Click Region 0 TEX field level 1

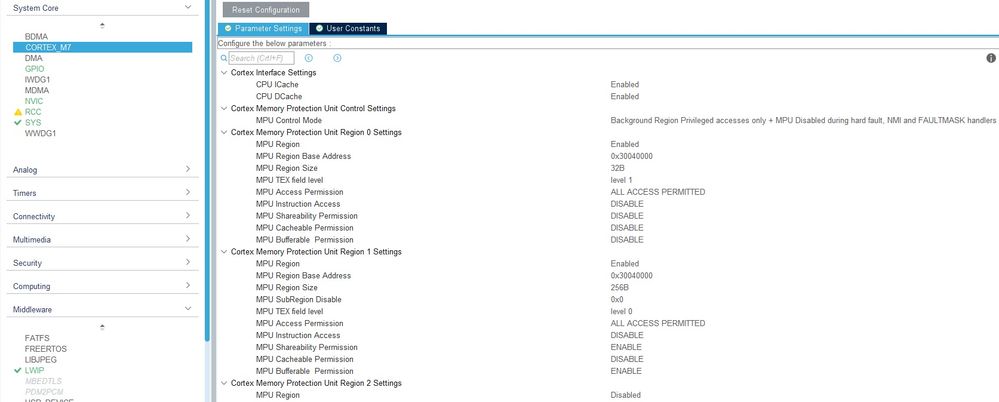pyautogui.click(x=621, y=180)
